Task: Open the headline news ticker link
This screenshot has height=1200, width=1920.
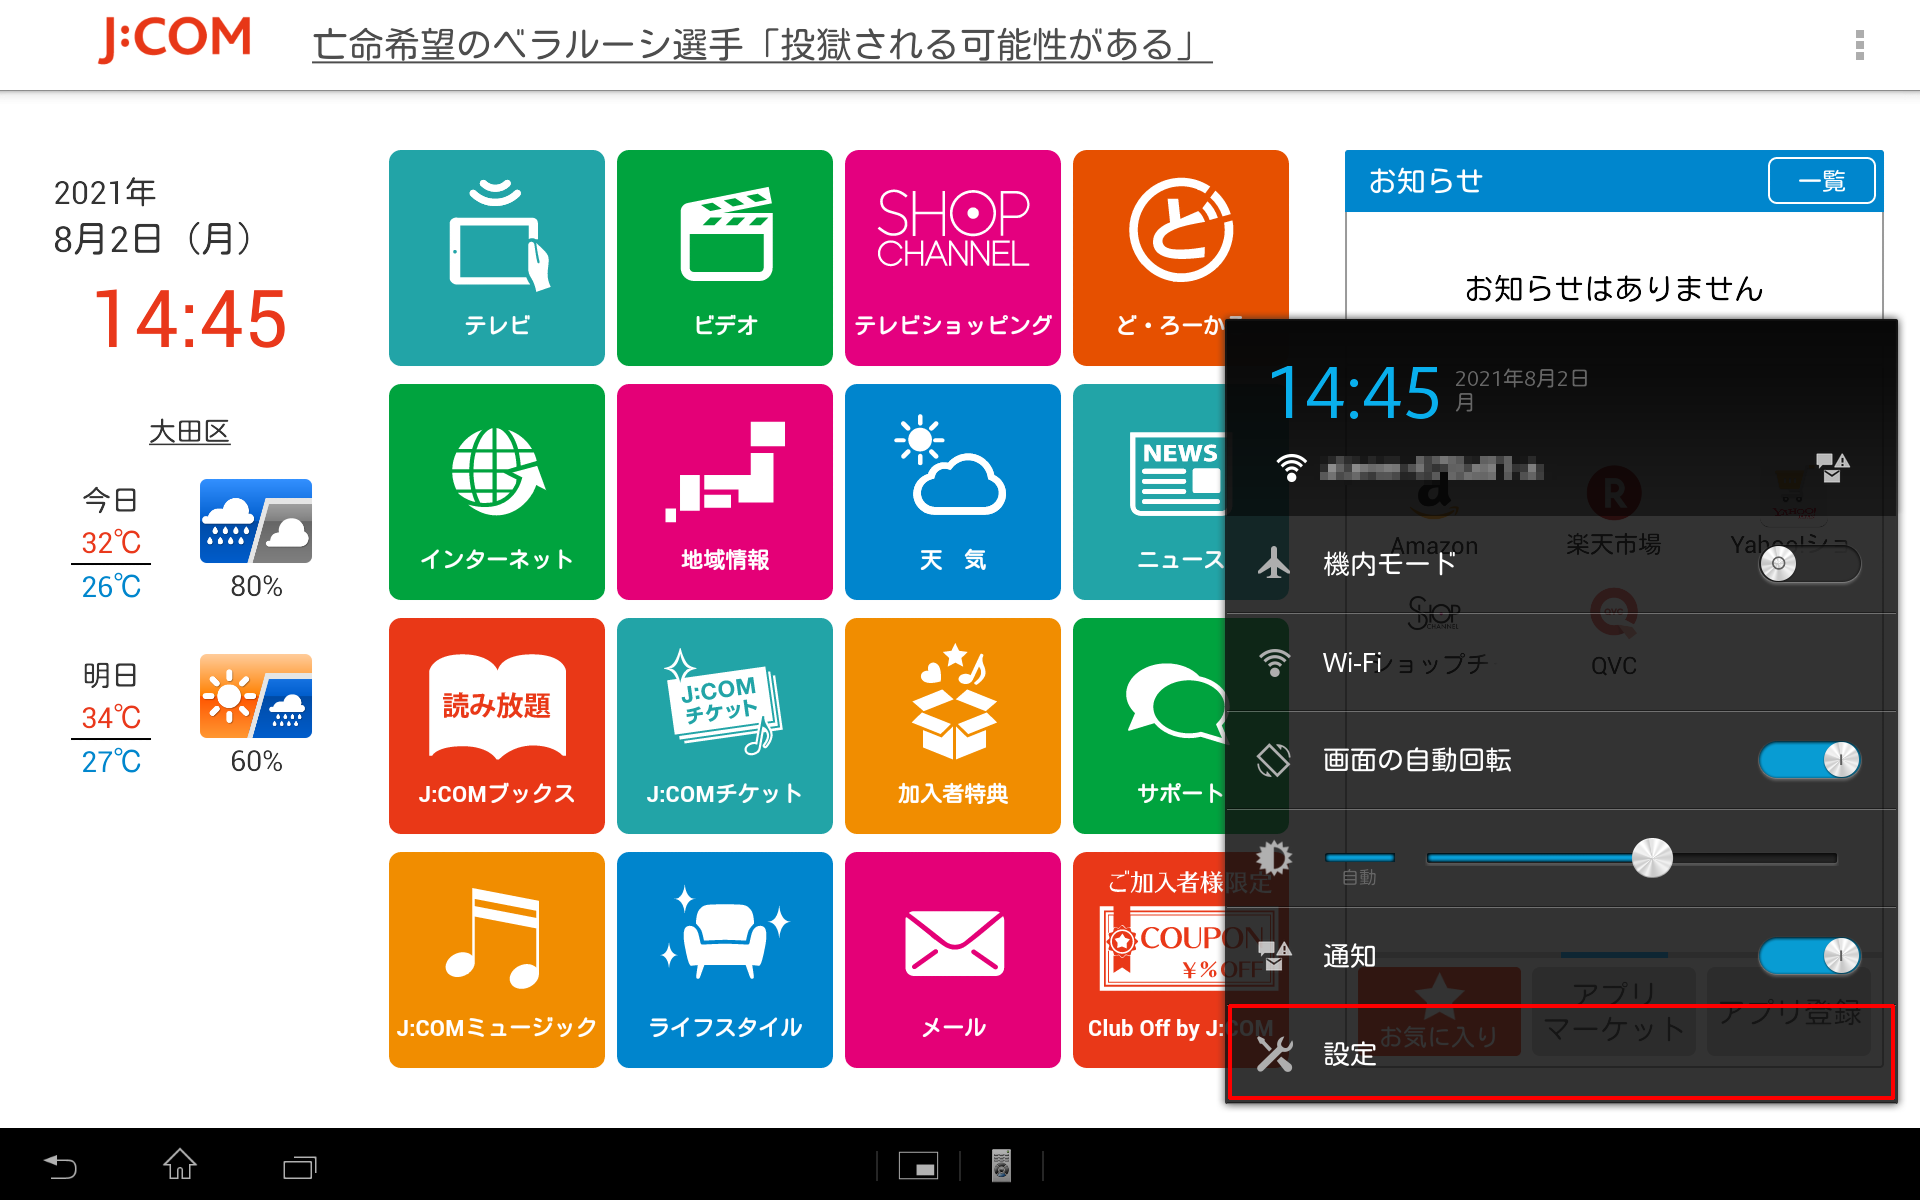Action: [762, 45]
